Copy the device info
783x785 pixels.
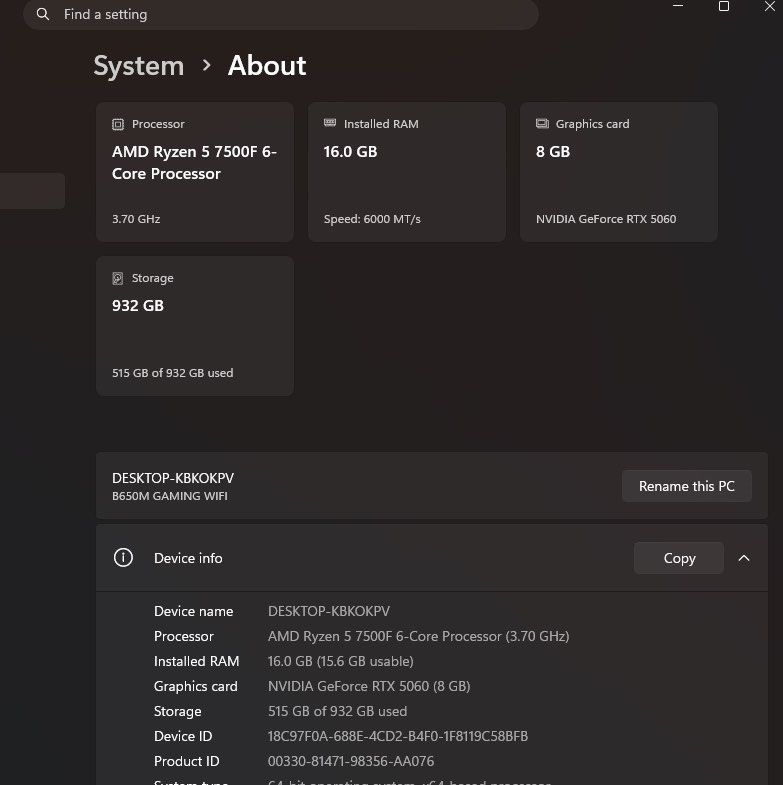(679, 558)
